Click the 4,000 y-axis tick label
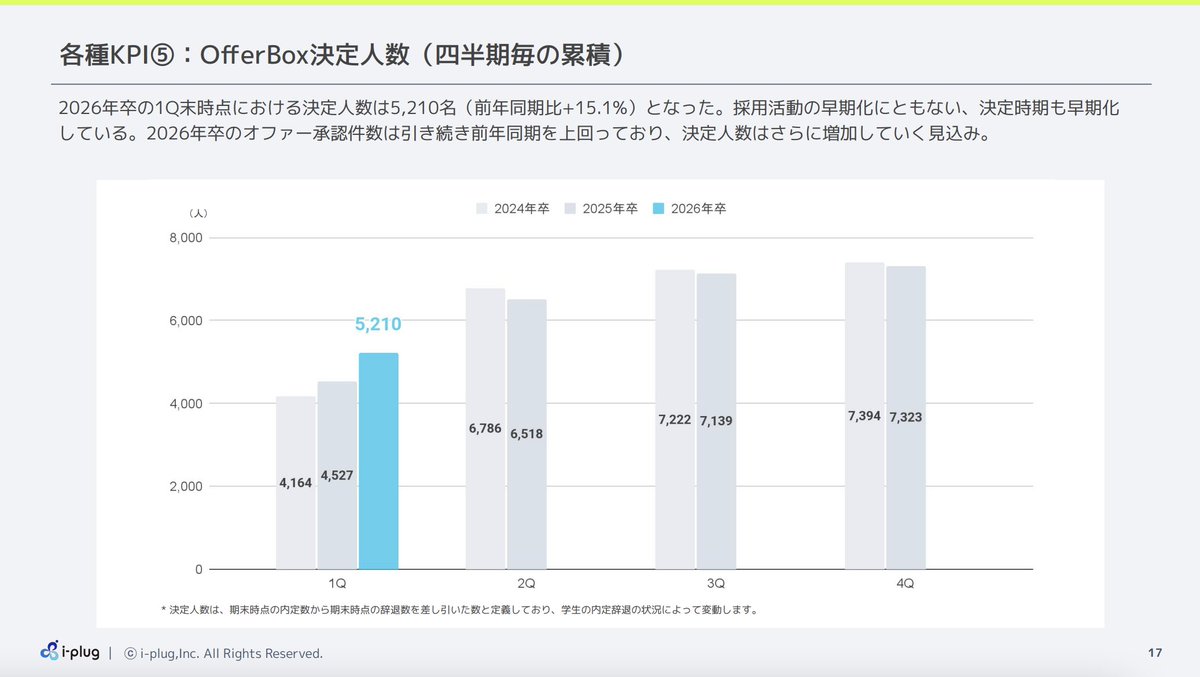 [x=185, y=404]
